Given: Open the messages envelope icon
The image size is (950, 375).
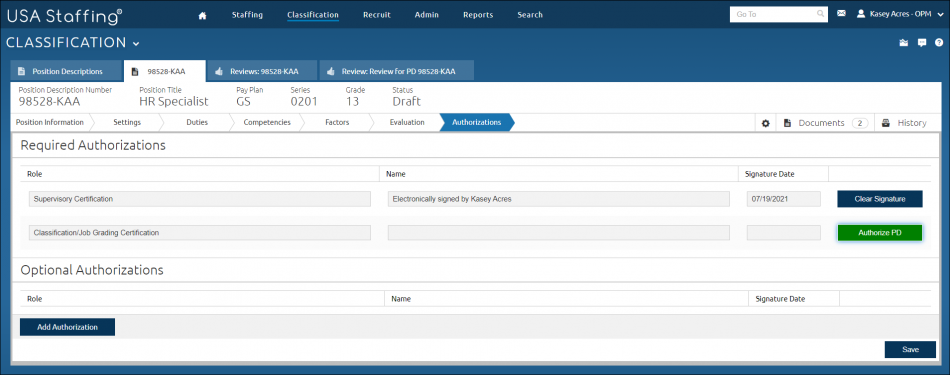Looking at the screenshot, I should click(x=841, y=13).
